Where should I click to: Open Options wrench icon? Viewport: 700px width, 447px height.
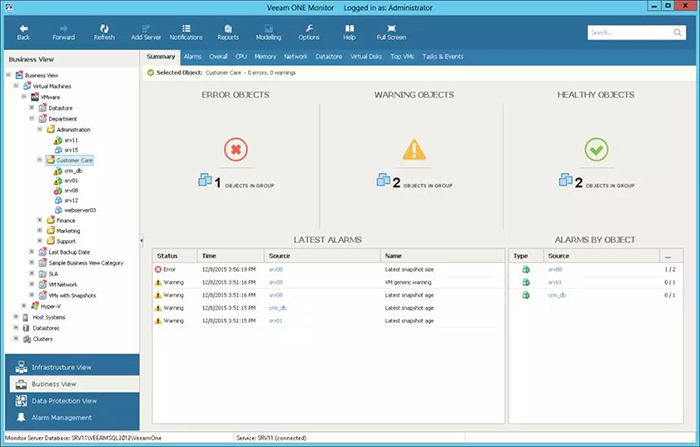(309, 31)
